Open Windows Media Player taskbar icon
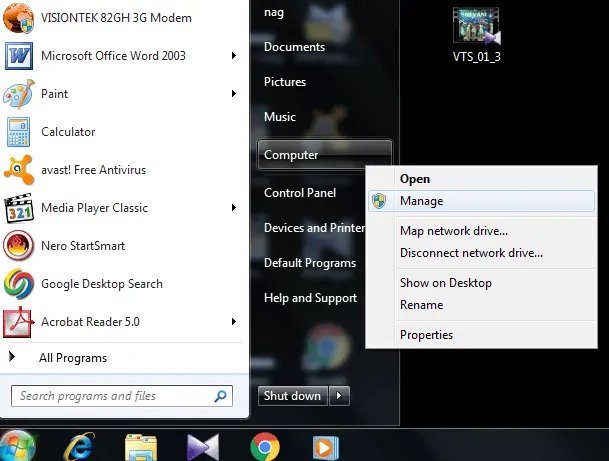Viewport: 609px width, 461px height. click(x=326, y=448)
